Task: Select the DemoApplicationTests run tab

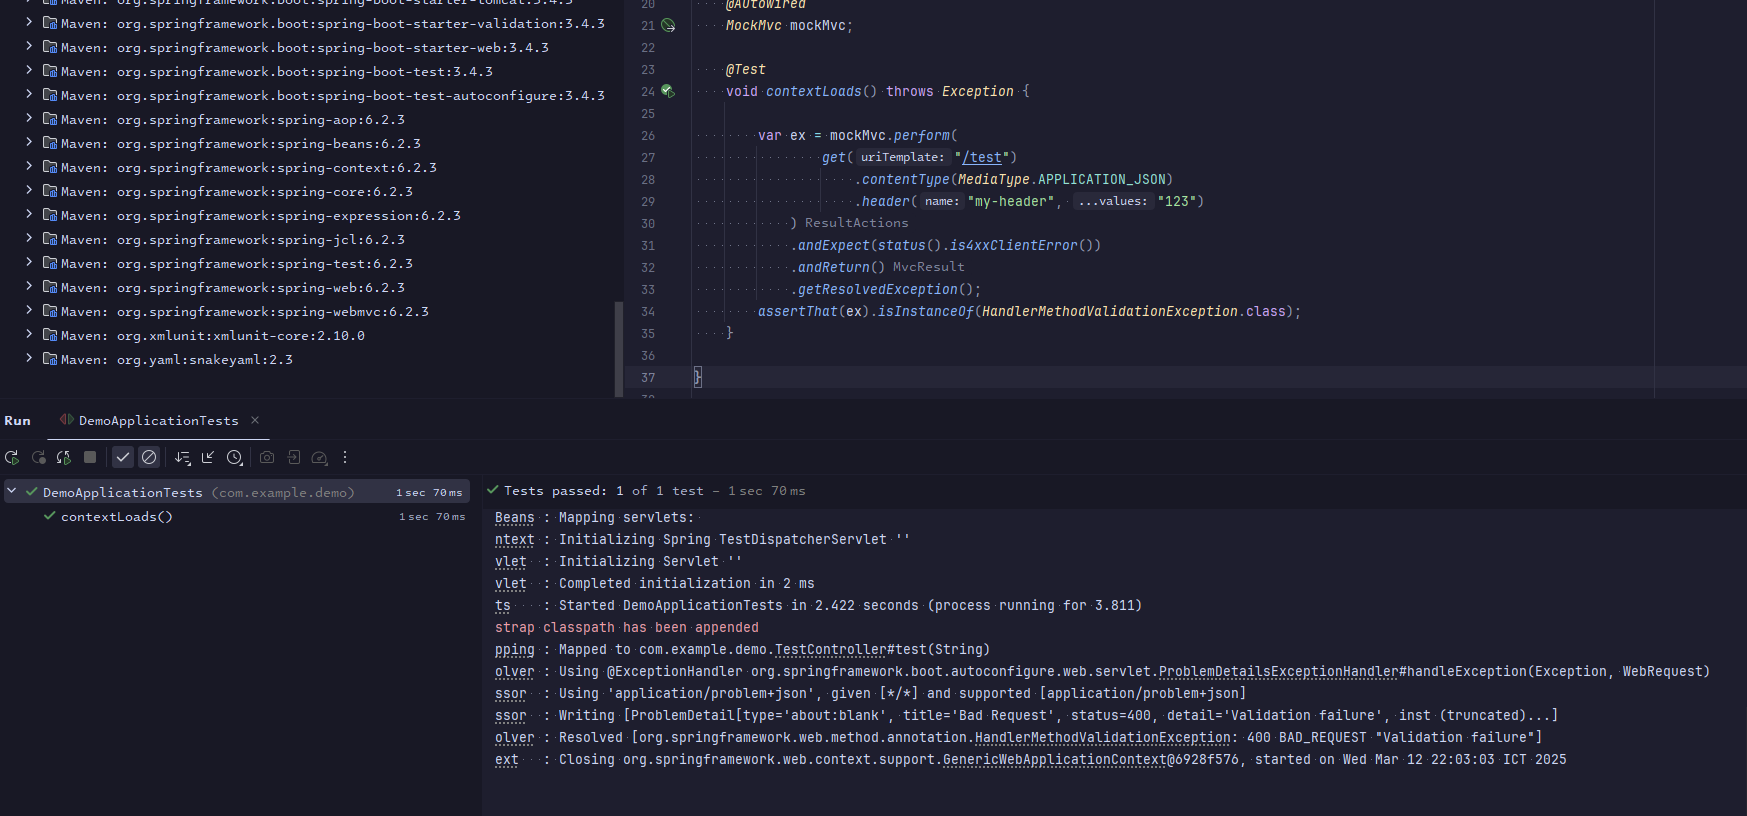Action: [158, 421]
